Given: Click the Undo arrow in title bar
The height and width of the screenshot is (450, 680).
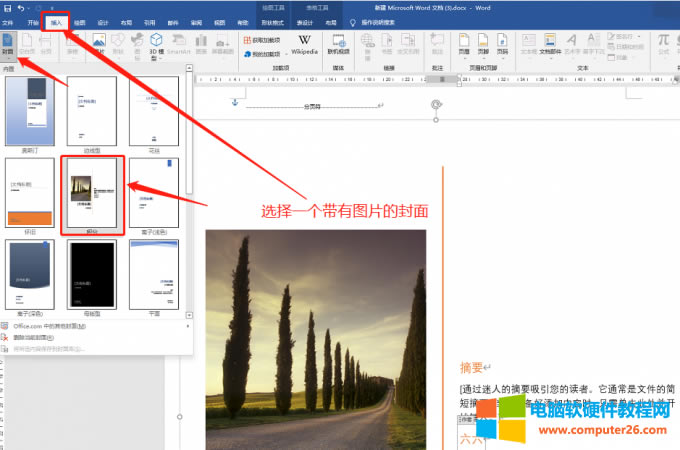Looking at the screenshot, I should point(20,7).
